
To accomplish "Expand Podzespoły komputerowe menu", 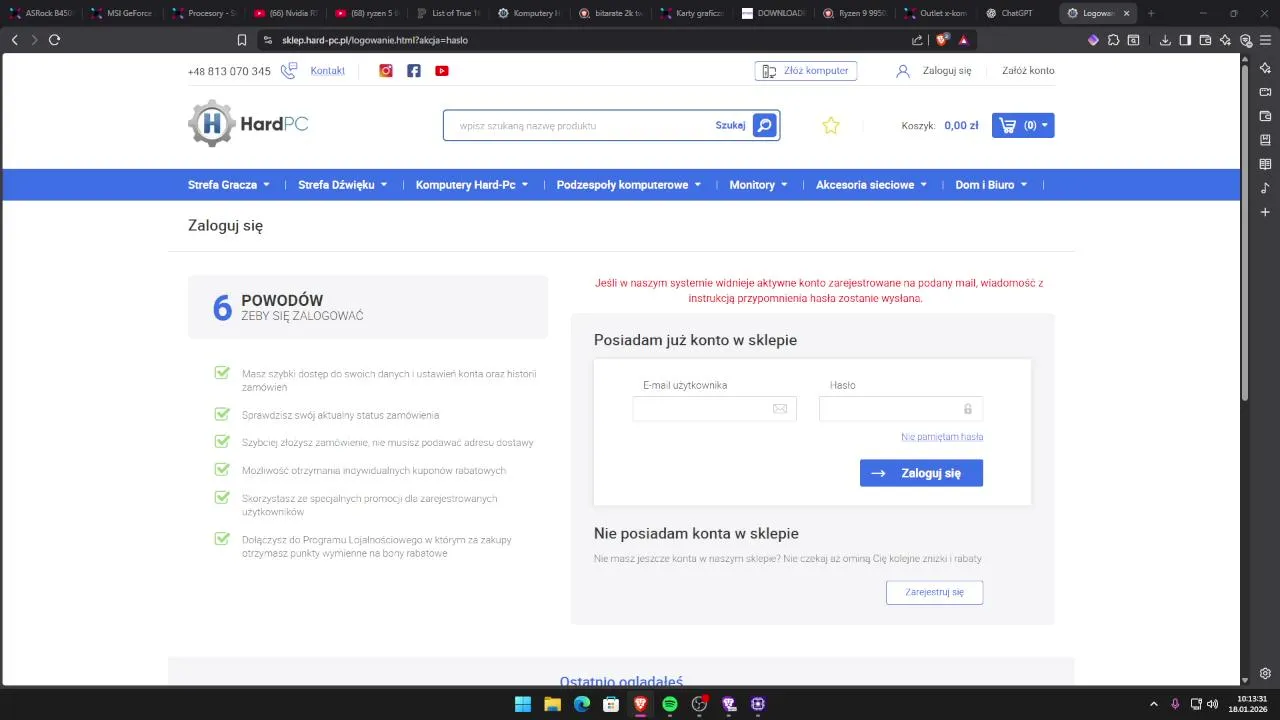I will [x=629, y=185].
